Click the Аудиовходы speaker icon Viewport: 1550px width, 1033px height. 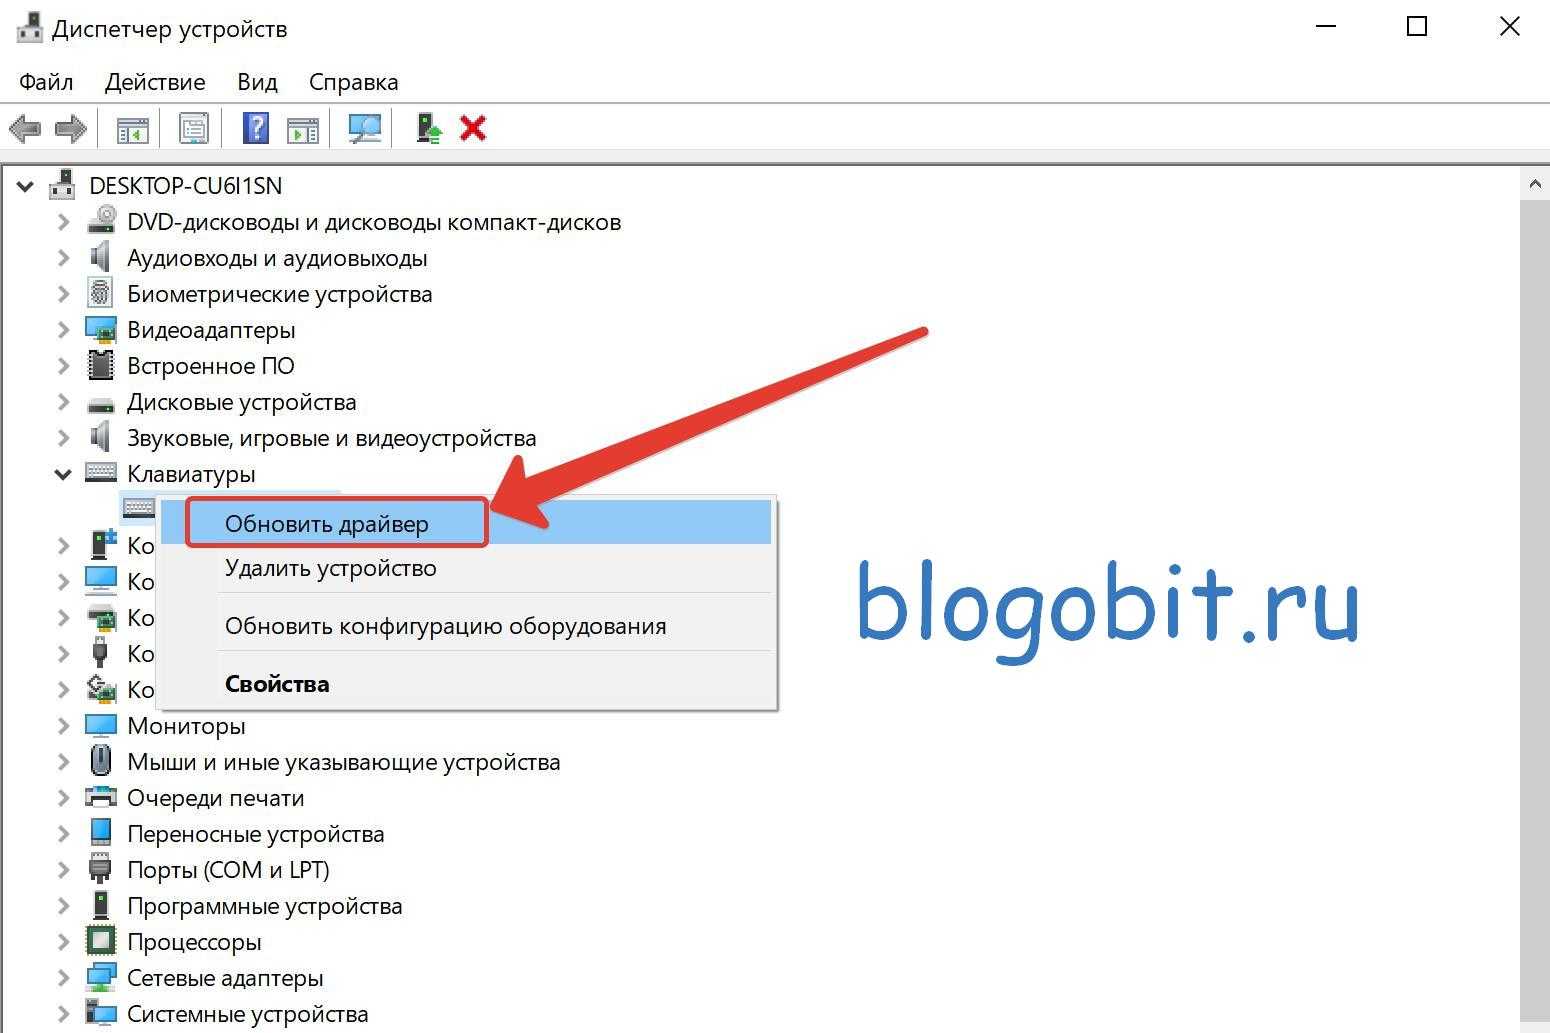coord(100,257)
